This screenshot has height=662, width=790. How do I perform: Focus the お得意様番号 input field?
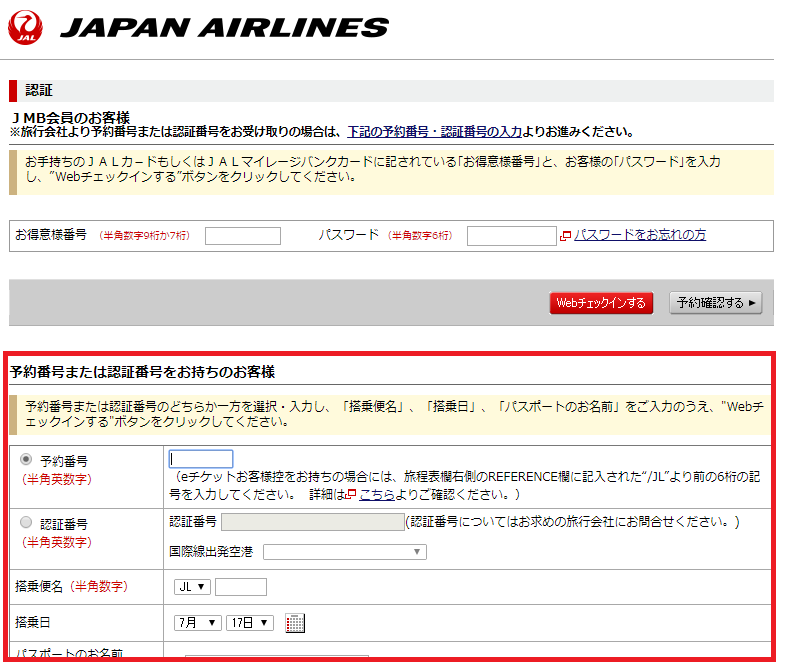243,236
